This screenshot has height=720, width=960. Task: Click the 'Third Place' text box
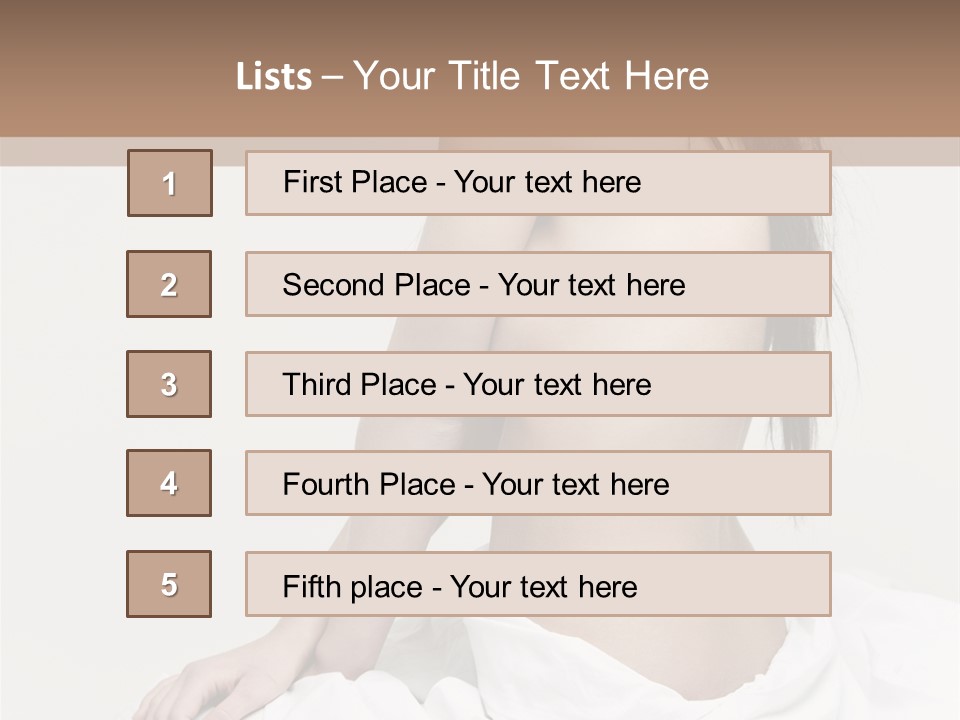pyautogui.click(x=538, y=384)
